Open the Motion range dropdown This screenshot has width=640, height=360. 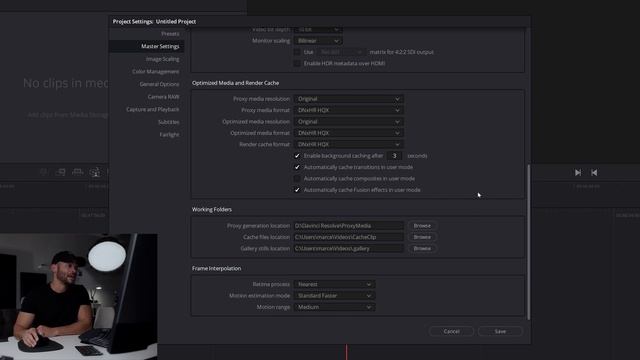coord(334,307)
